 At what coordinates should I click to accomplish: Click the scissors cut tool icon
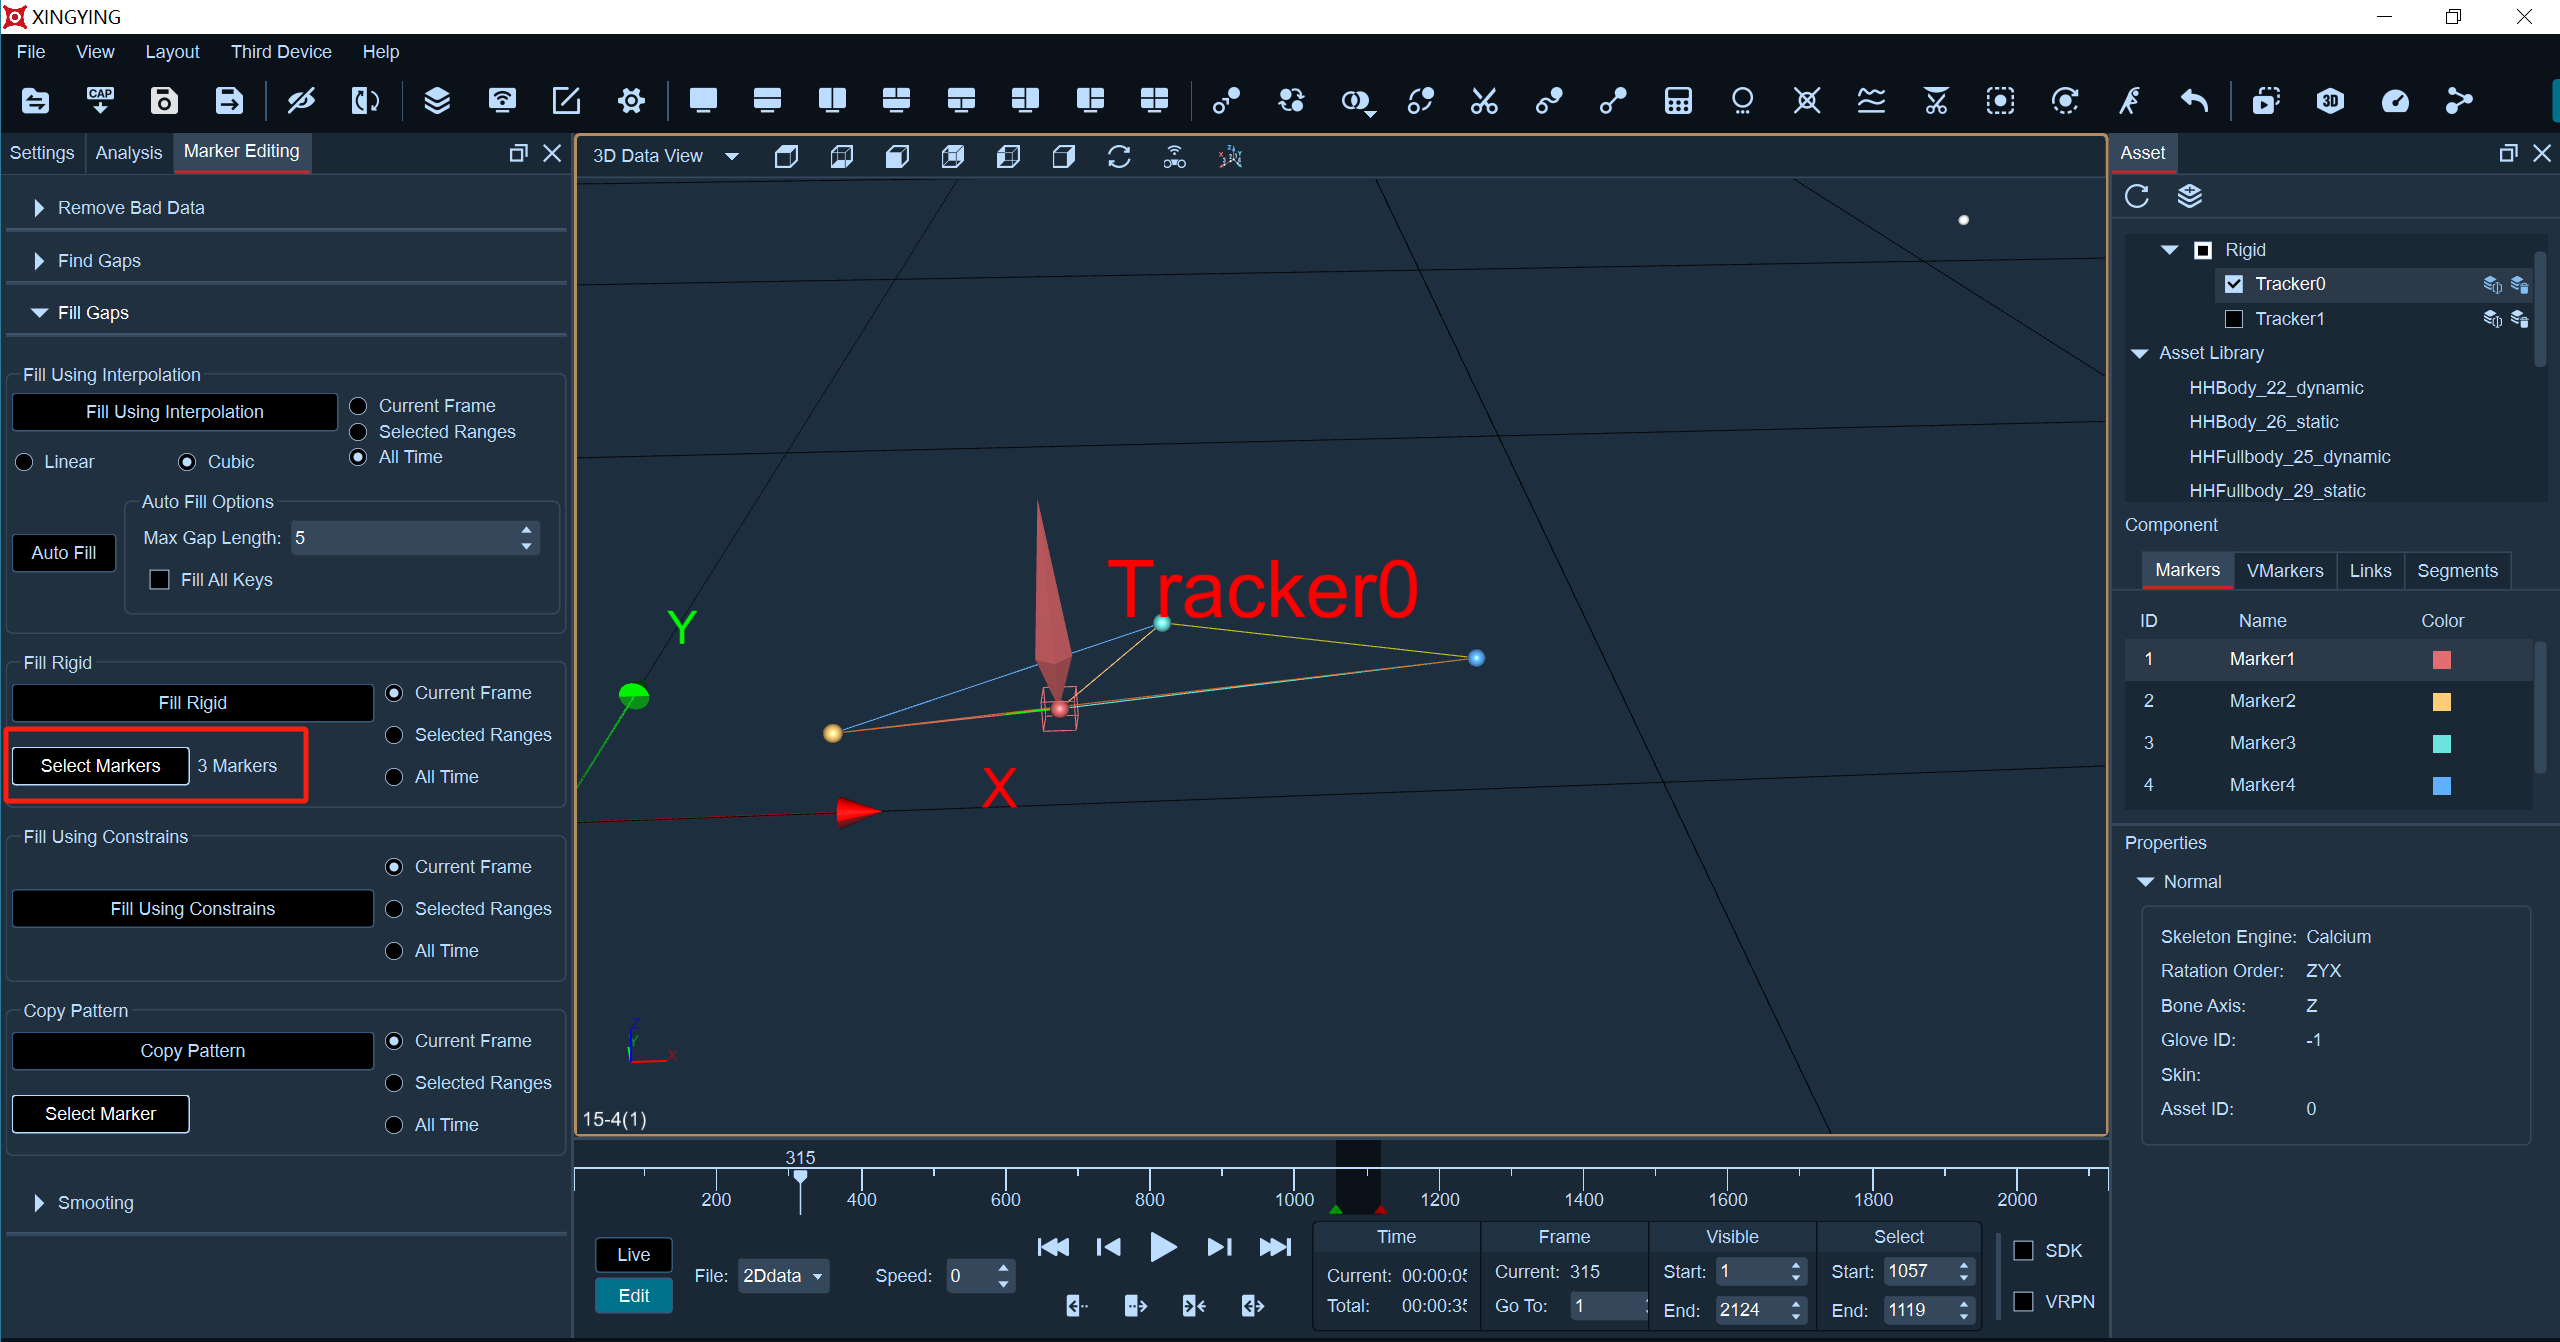point(1484,100)
